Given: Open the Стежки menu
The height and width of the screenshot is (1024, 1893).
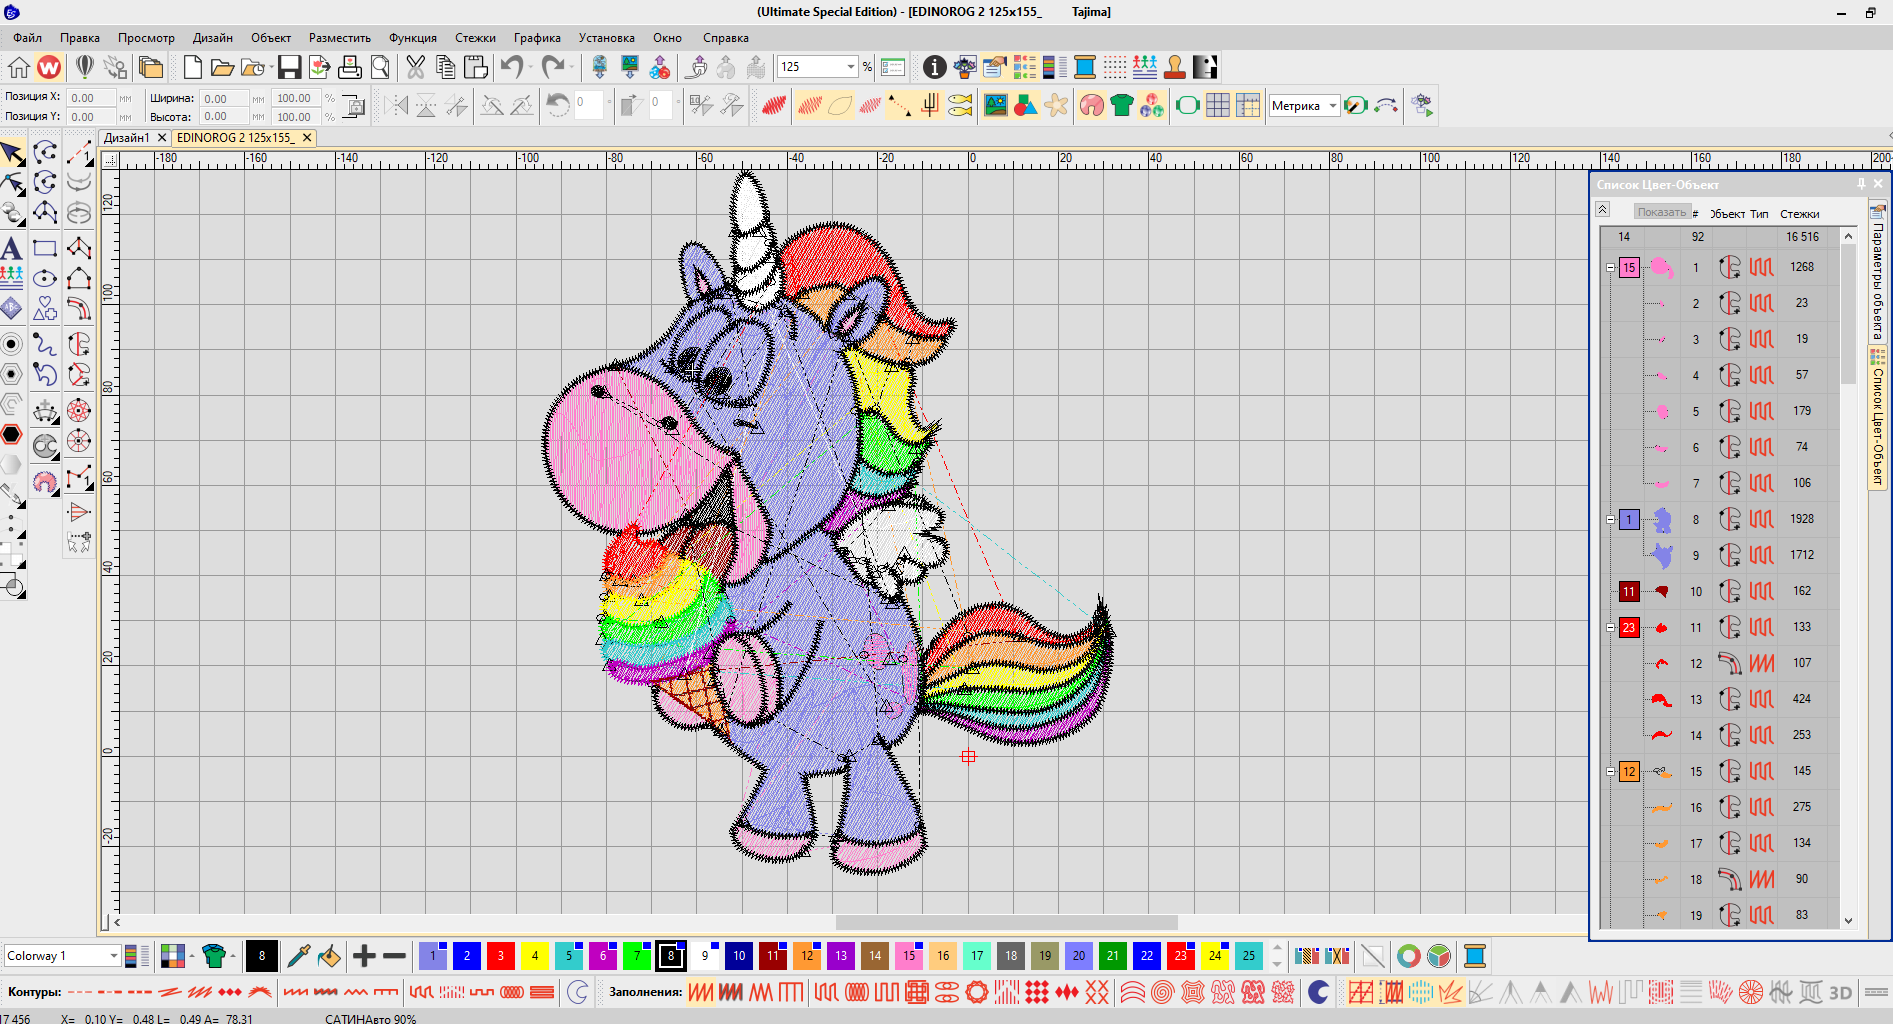Looking at the screenshot, I should point(475,38).
